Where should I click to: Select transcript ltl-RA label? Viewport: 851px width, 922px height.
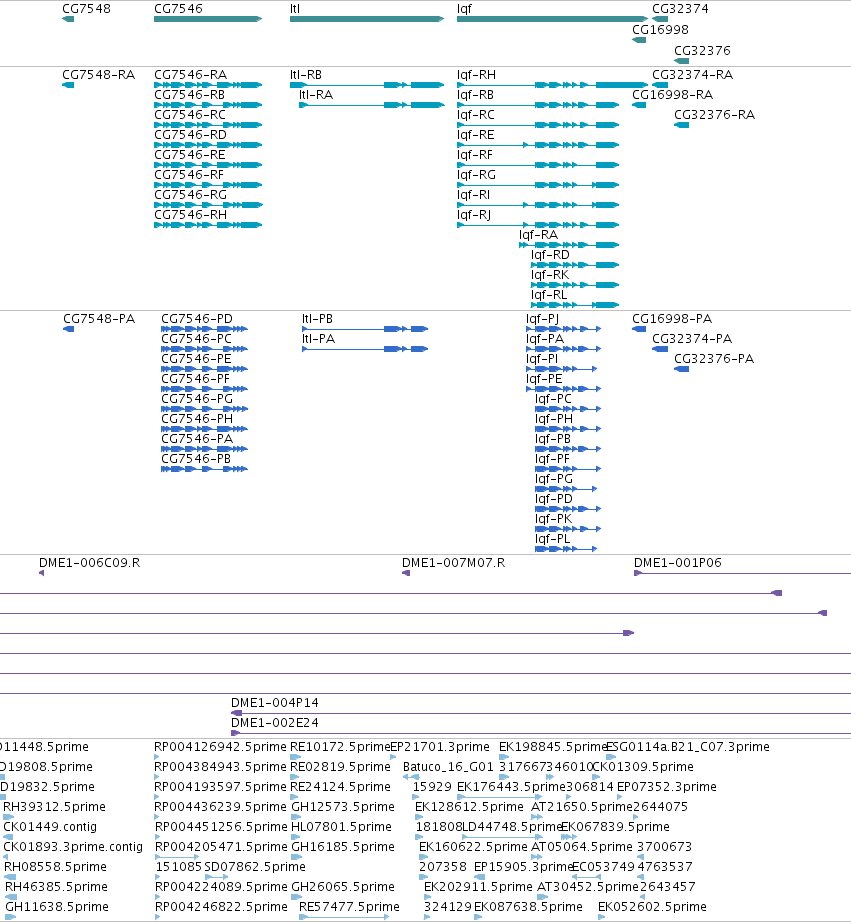316,95
